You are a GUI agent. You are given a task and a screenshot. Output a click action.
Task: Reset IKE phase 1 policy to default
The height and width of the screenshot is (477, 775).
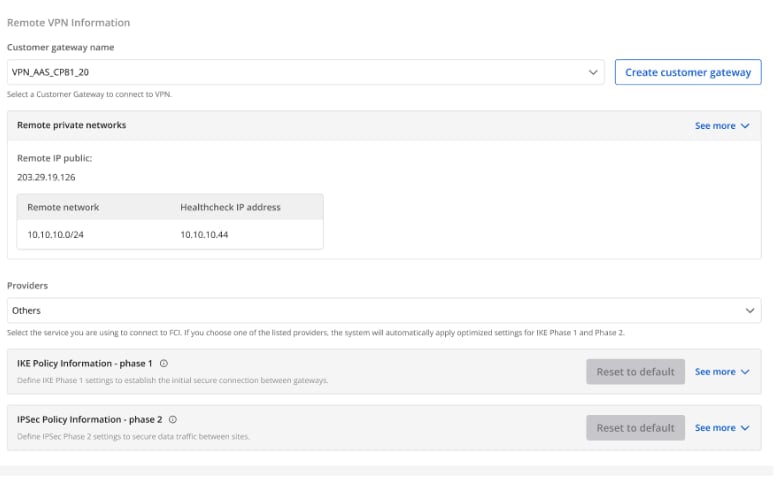(635, 372)
